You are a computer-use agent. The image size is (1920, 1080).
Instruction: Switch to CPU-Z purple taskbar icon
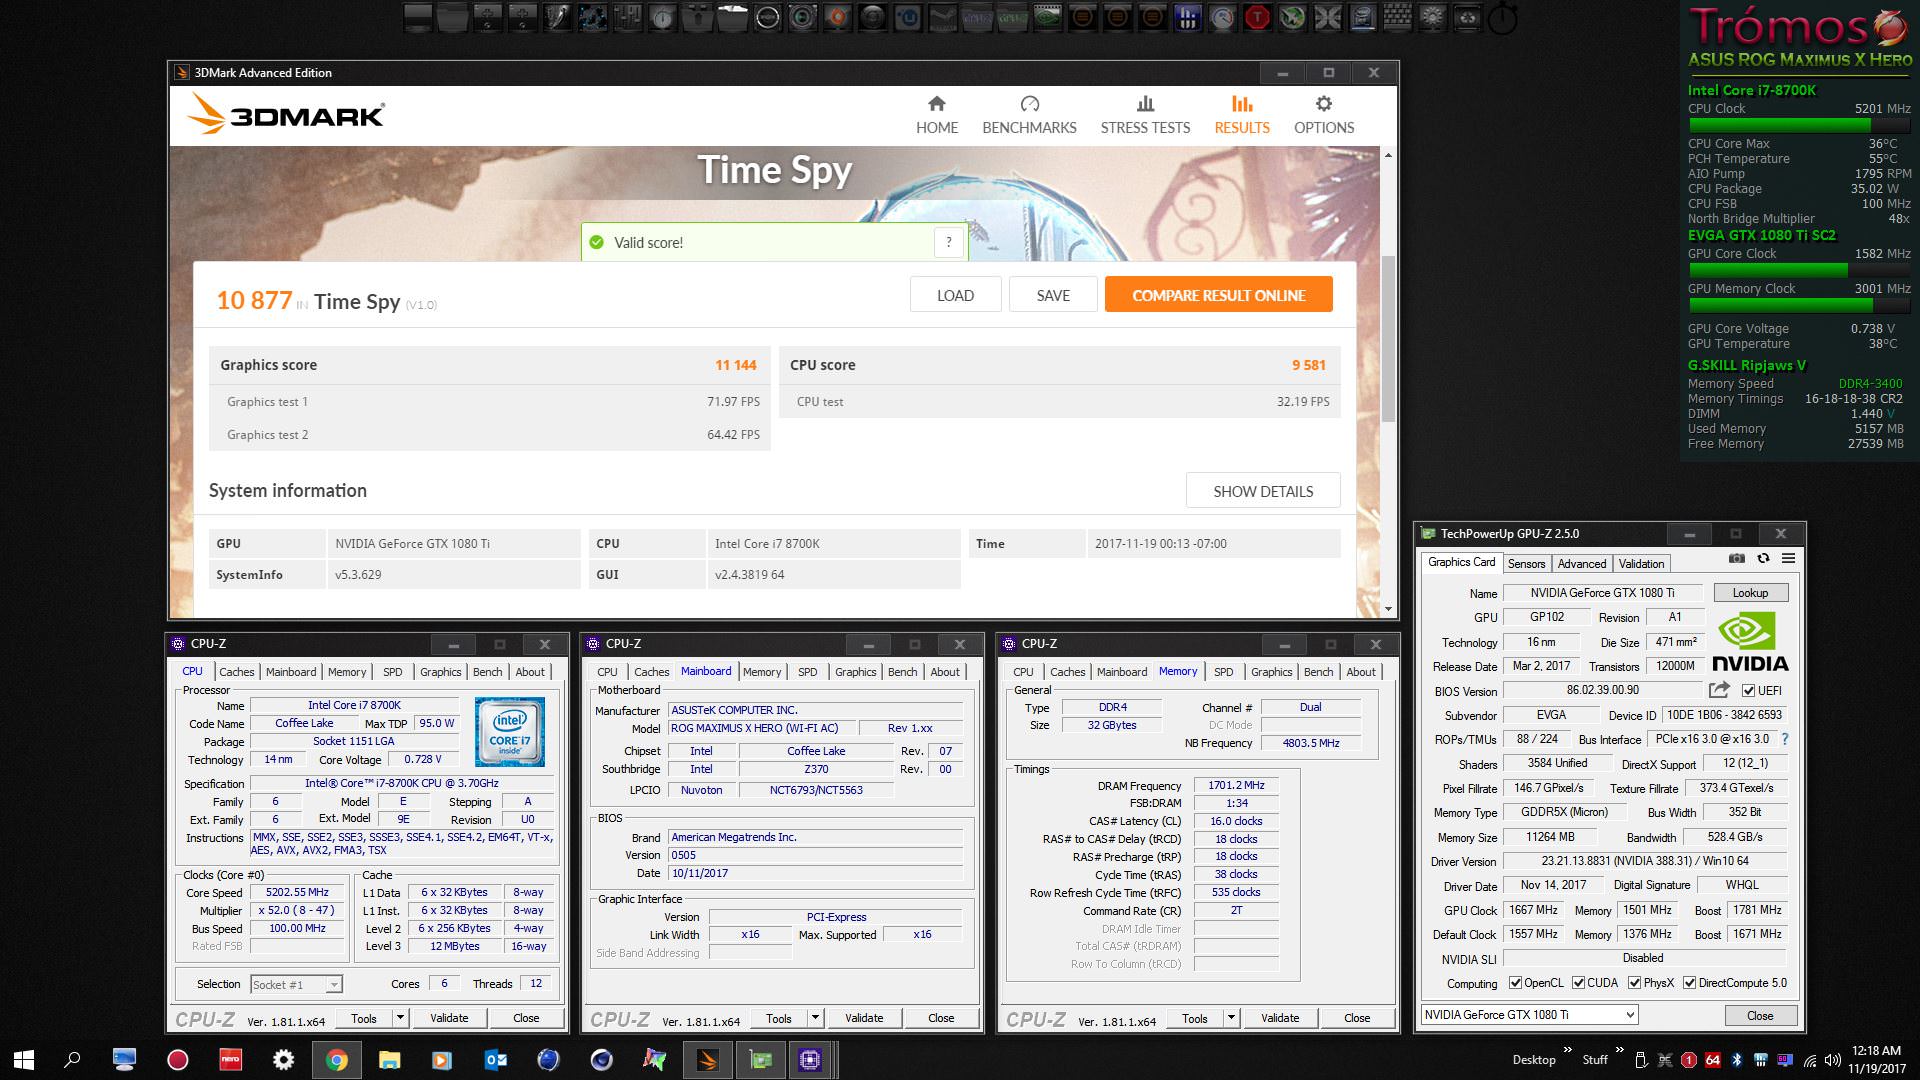coord(810,1060)
